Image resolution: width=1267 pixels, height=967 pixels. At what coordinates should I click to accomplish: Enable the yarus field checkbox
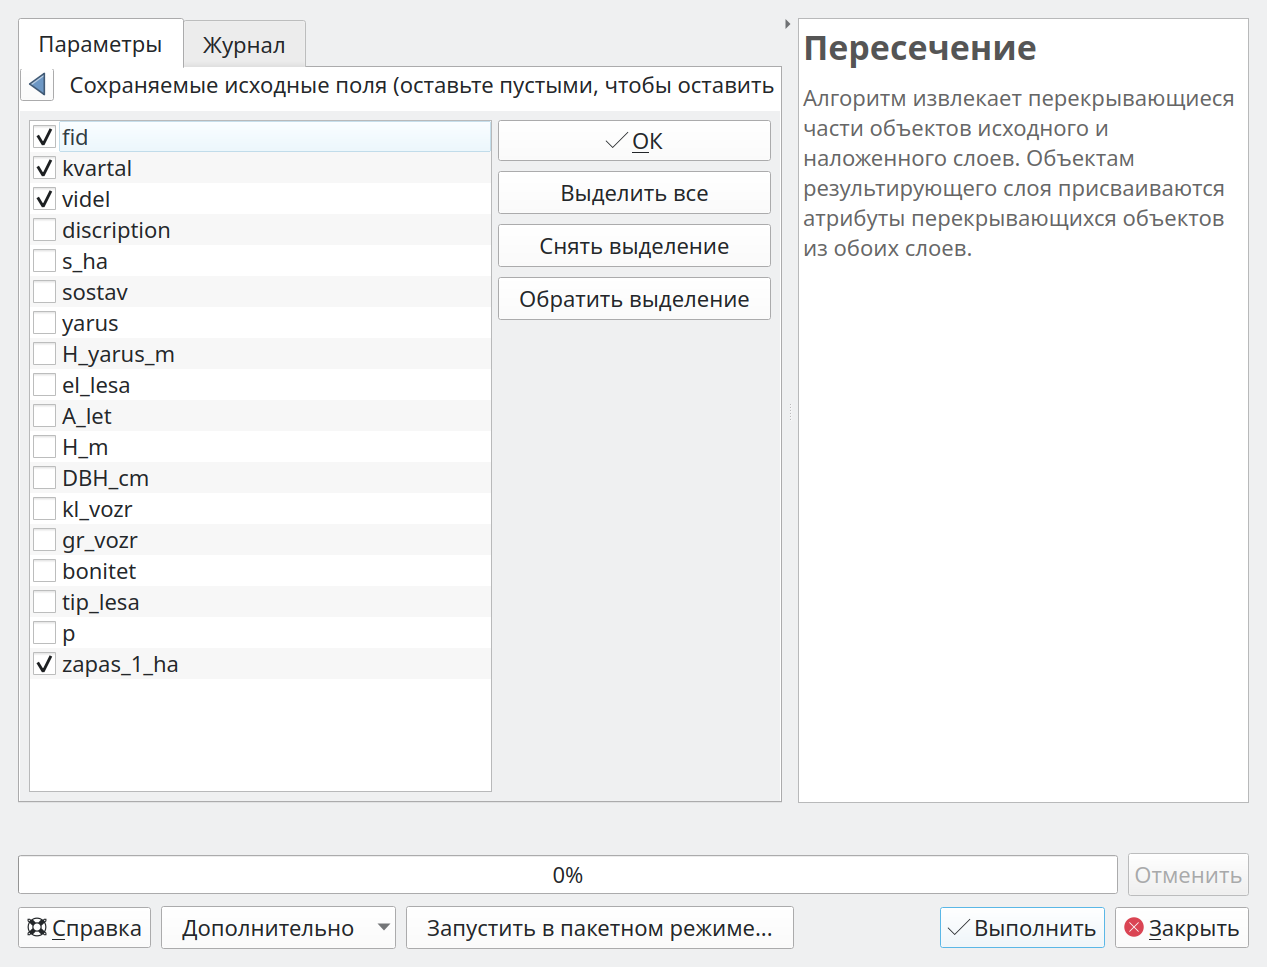pos(44,323)
